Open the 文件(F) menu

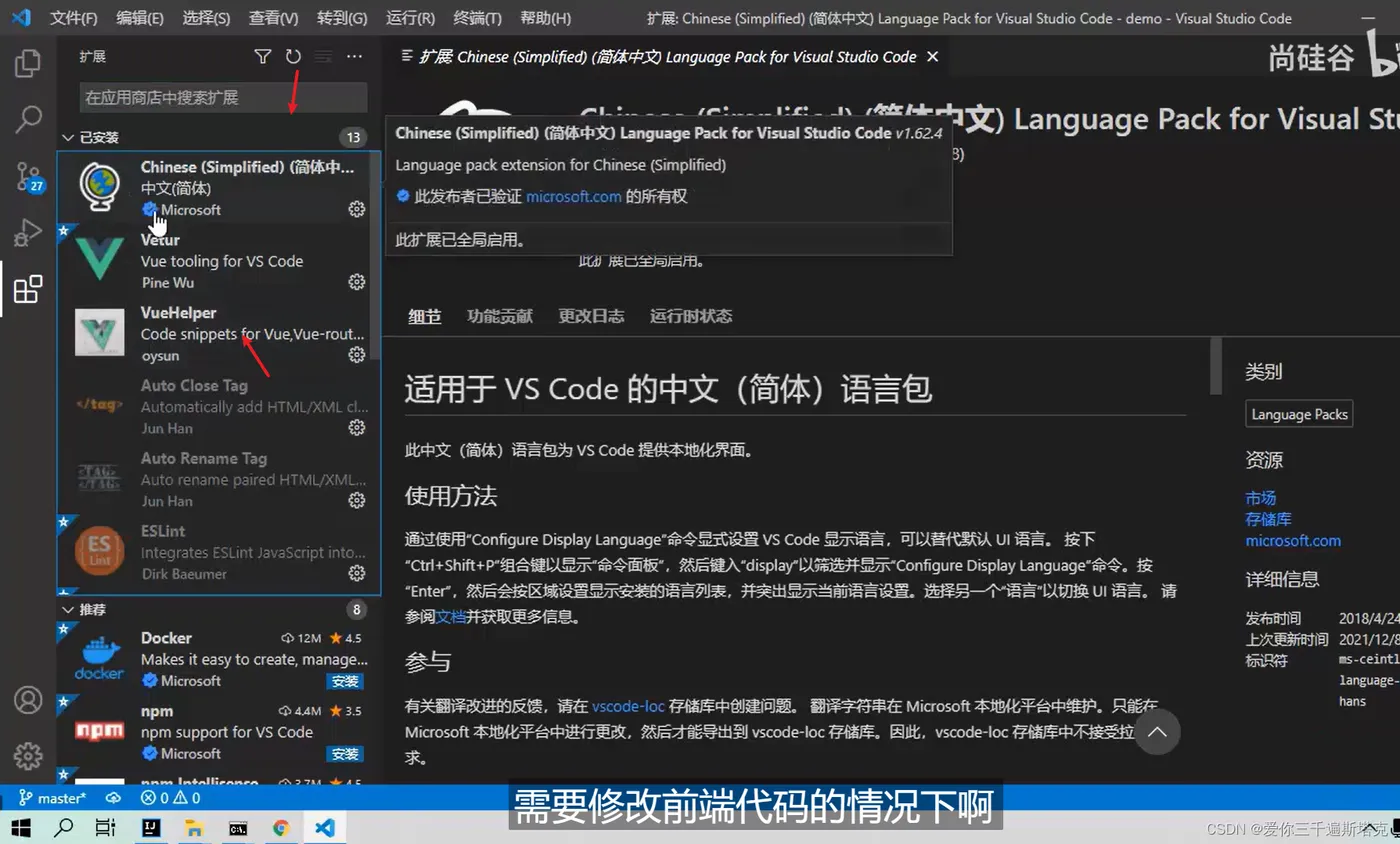point(74,18)
